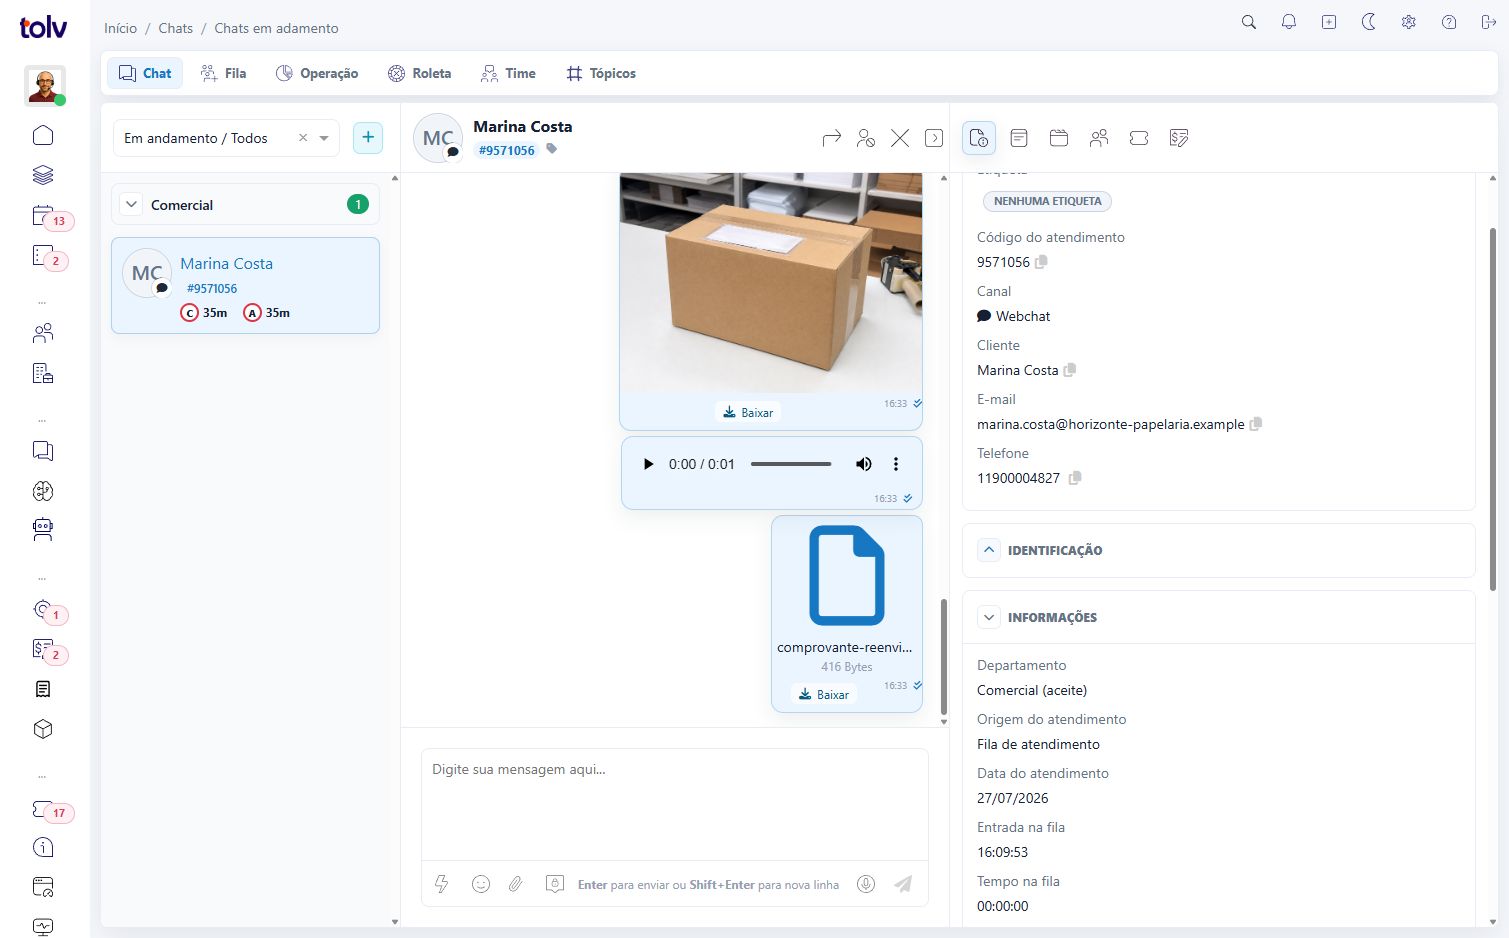Copy attendance code 9571056
This screenshot has width=1509, height=938.
(1041, 262)
